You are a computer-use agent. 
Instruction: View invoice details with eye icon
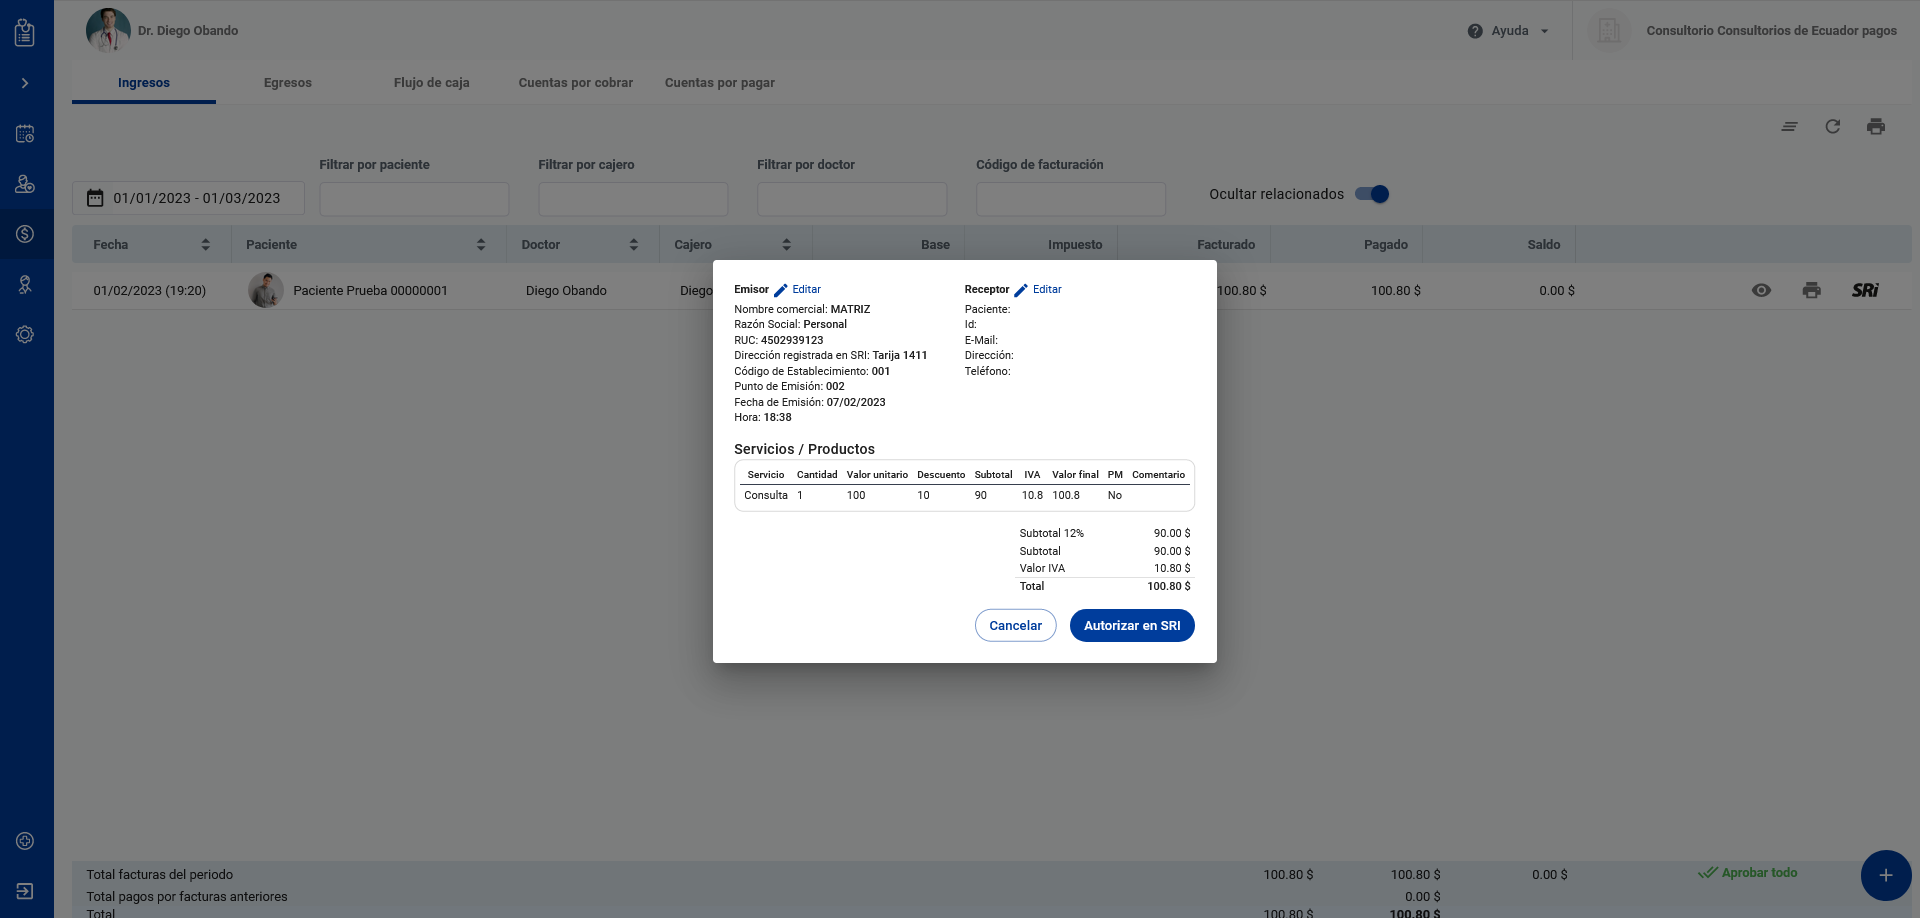click(x=1761, y=290)
